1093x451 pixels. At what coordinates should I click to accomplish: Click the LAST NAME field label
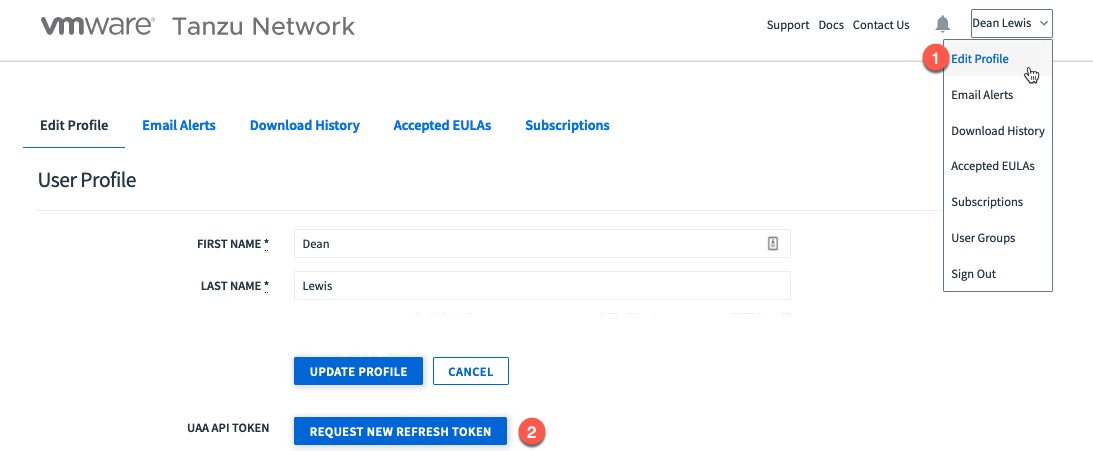[x=235, y=286]
